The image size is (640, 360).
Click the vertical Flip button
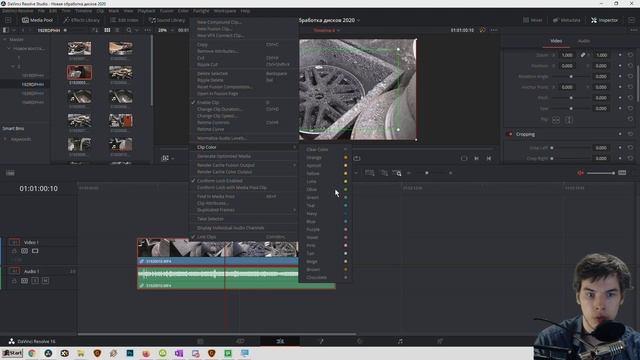pos(569,120)
